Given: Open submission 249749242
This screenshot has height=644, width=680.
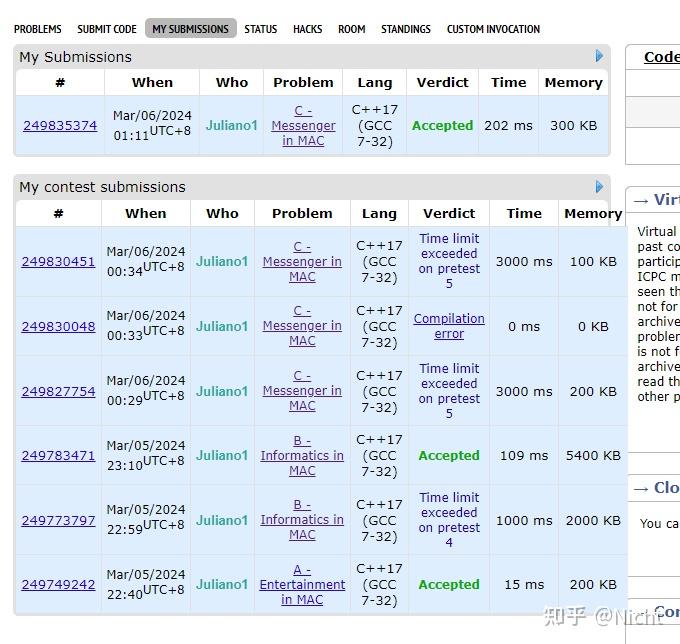Looking at the screenshot, I should (58, 585).
